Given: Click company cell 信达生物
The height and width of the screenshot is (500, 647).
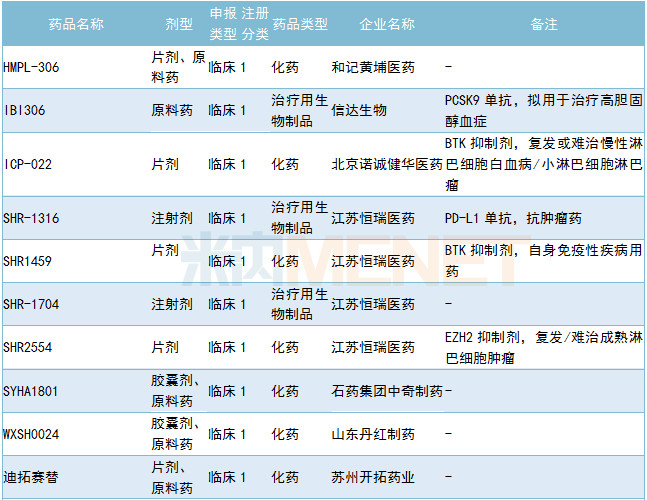Looking at the screenshot, I should [359, 111].
